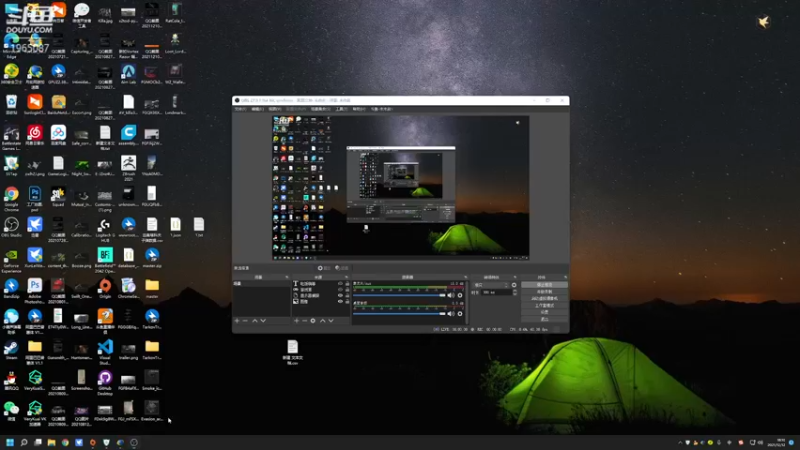Move the selected source up in OBS
800x450 pixels.
(322, 321)
